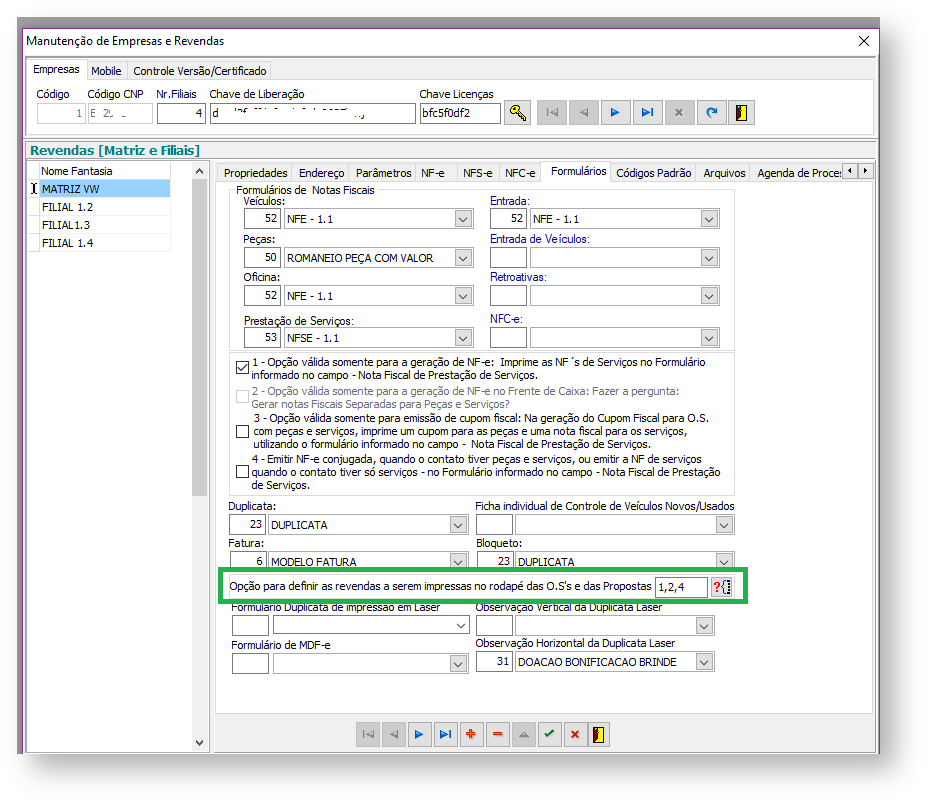
Task: Click the orange minus delete-record button
Action: point(497,734)
